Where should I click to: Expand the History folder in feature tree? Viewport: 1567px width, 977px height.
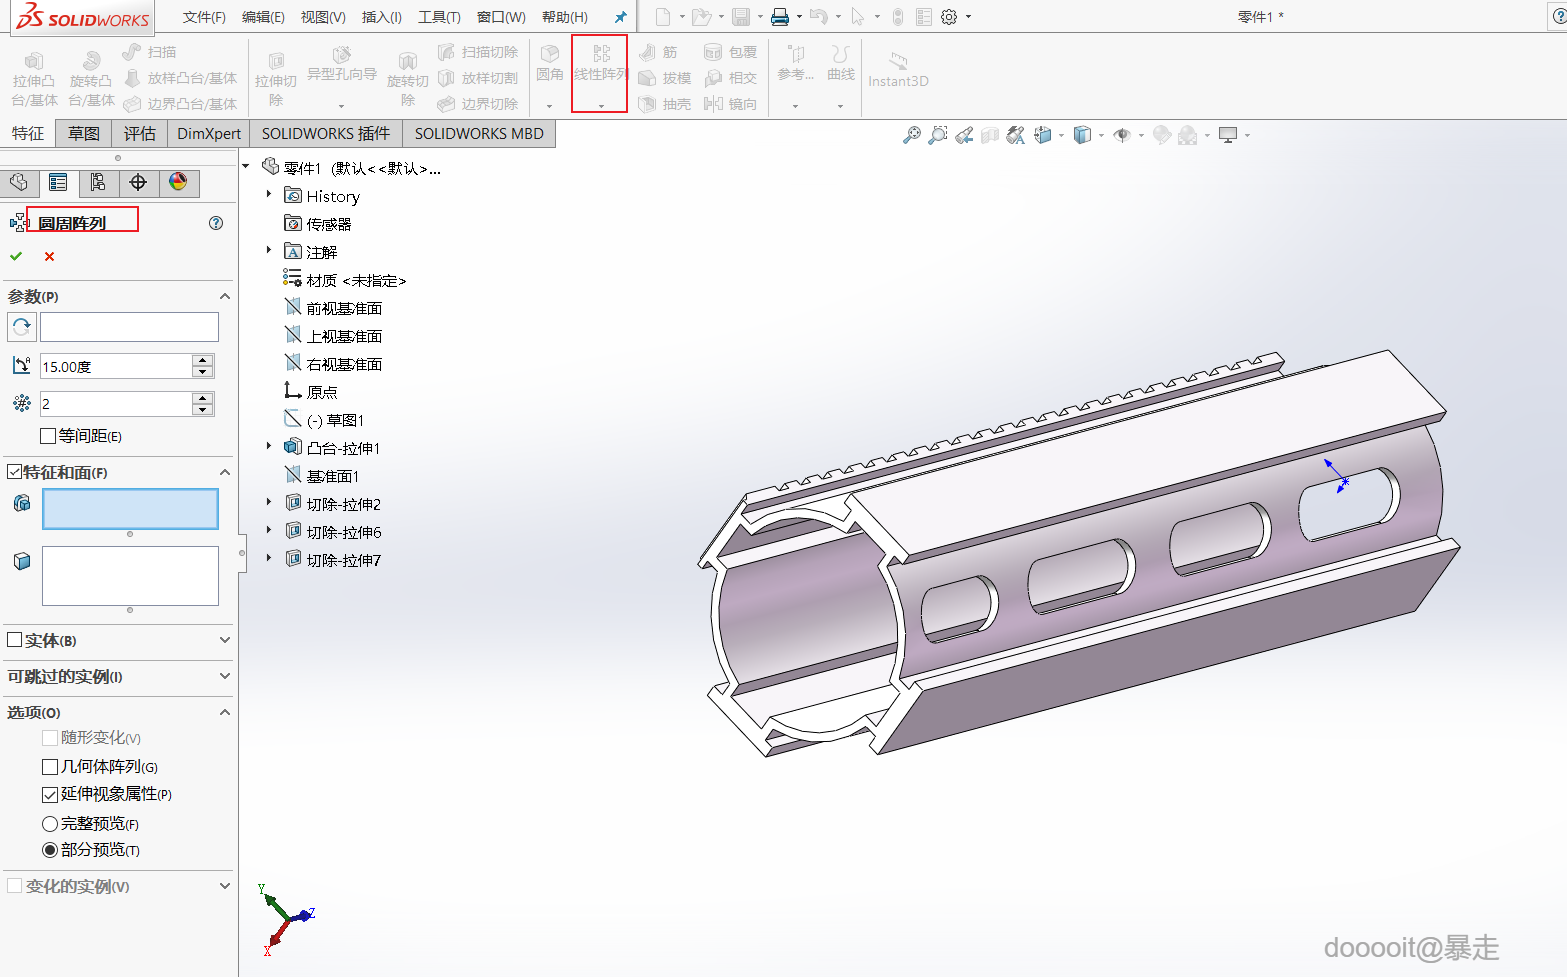coord(269,195)
